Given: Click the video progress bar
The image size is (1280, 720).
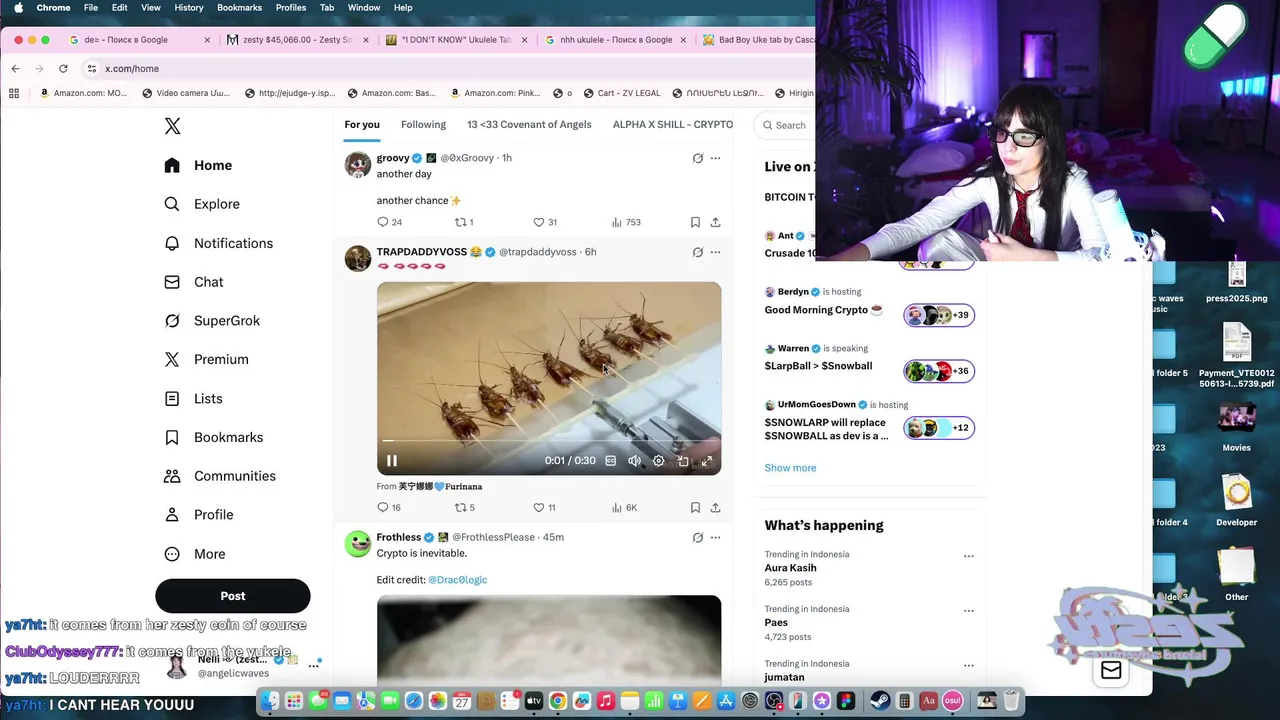Looking at the screenshot, I should click(548, 440).
